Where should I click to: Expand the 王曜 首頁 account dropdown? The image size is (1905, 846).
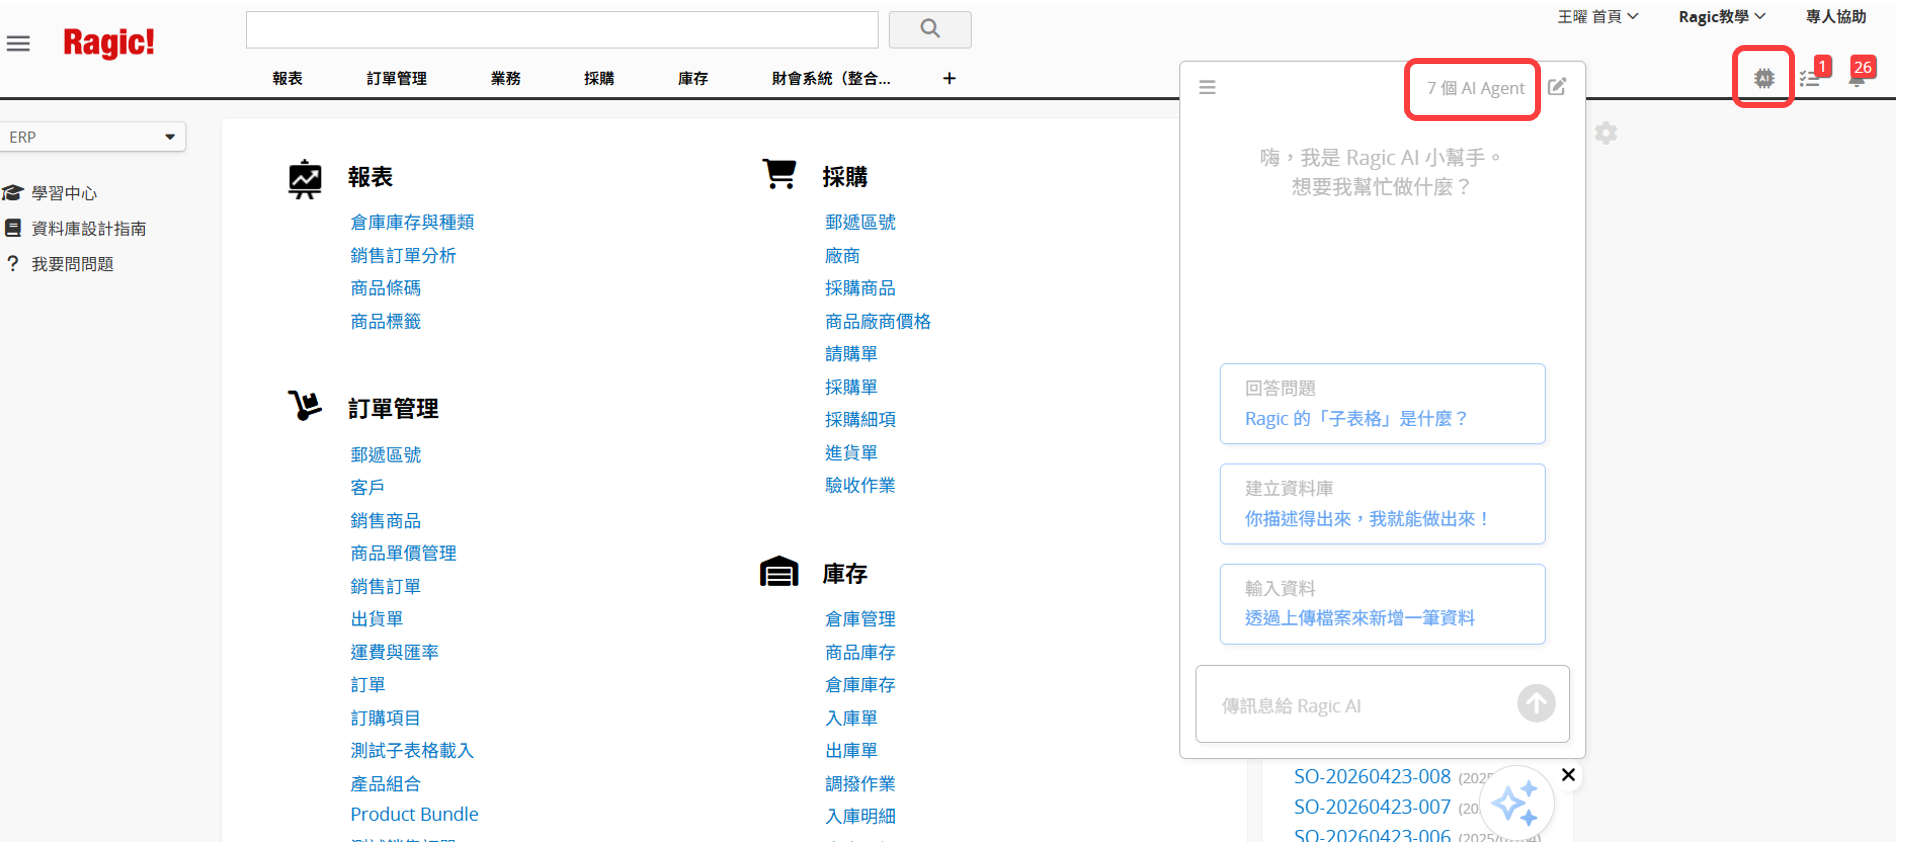click(x=1597, y=16)
